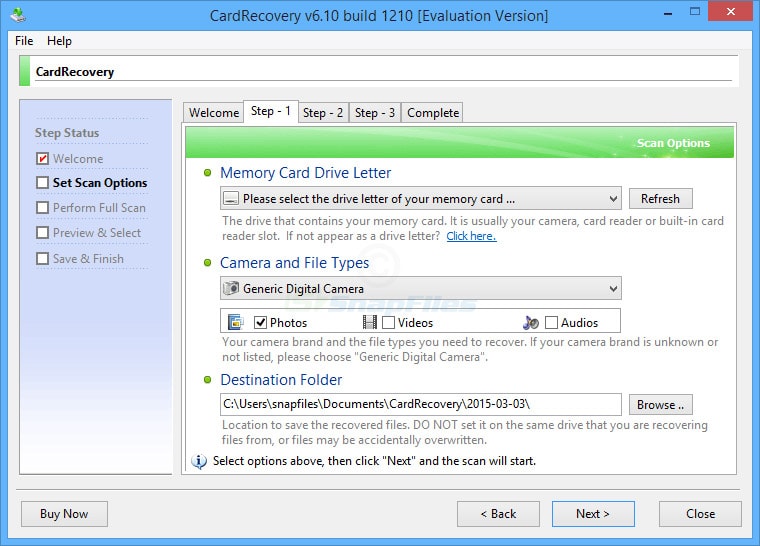Enable the Photos file type checkbox
The image size is (760, 546).
260,322
